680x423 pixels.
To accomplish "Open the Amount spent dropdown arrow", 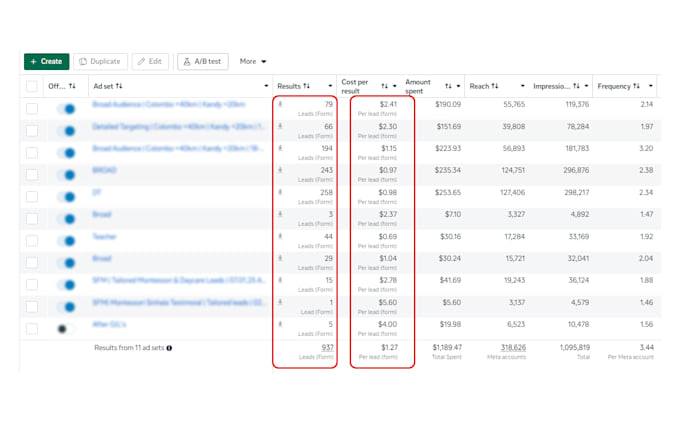I will 458,86.
